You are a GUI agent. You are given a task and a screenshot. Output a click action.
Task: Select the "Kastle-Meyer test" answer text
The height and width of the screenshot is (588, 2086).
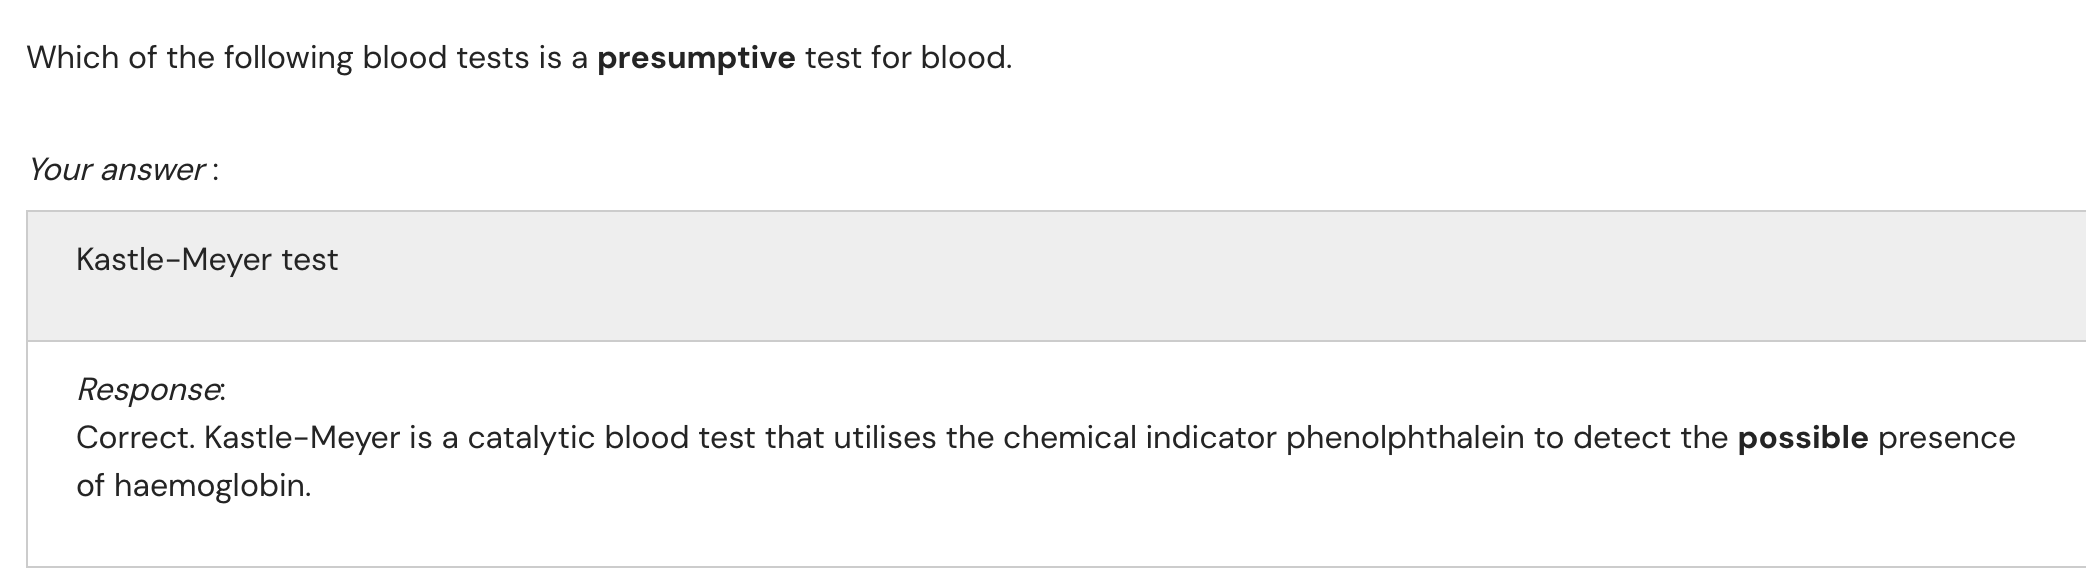coord(207,260)
